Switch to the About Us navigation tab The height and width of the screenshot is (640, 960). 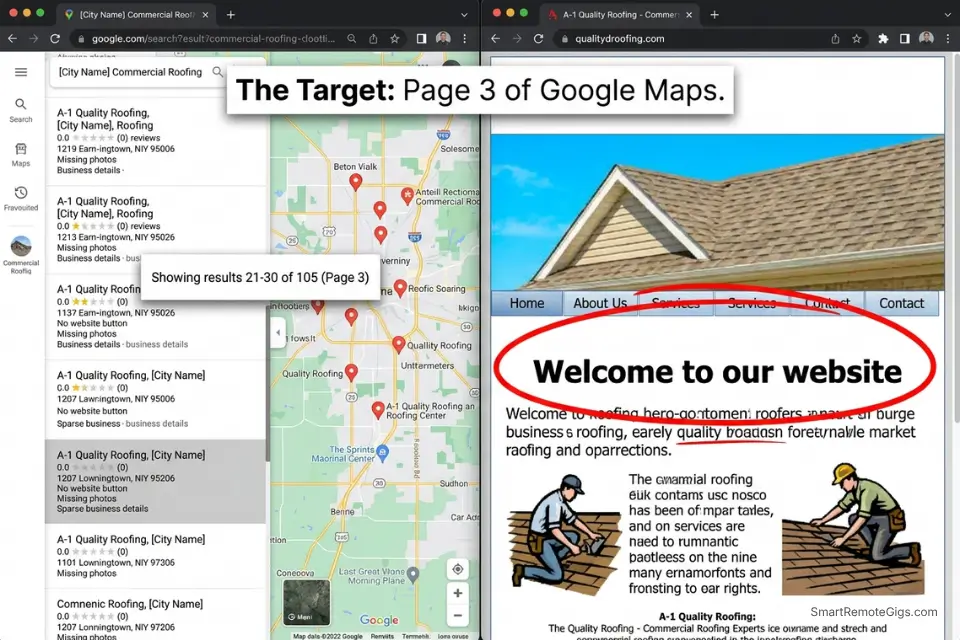[x=599, y=303]
